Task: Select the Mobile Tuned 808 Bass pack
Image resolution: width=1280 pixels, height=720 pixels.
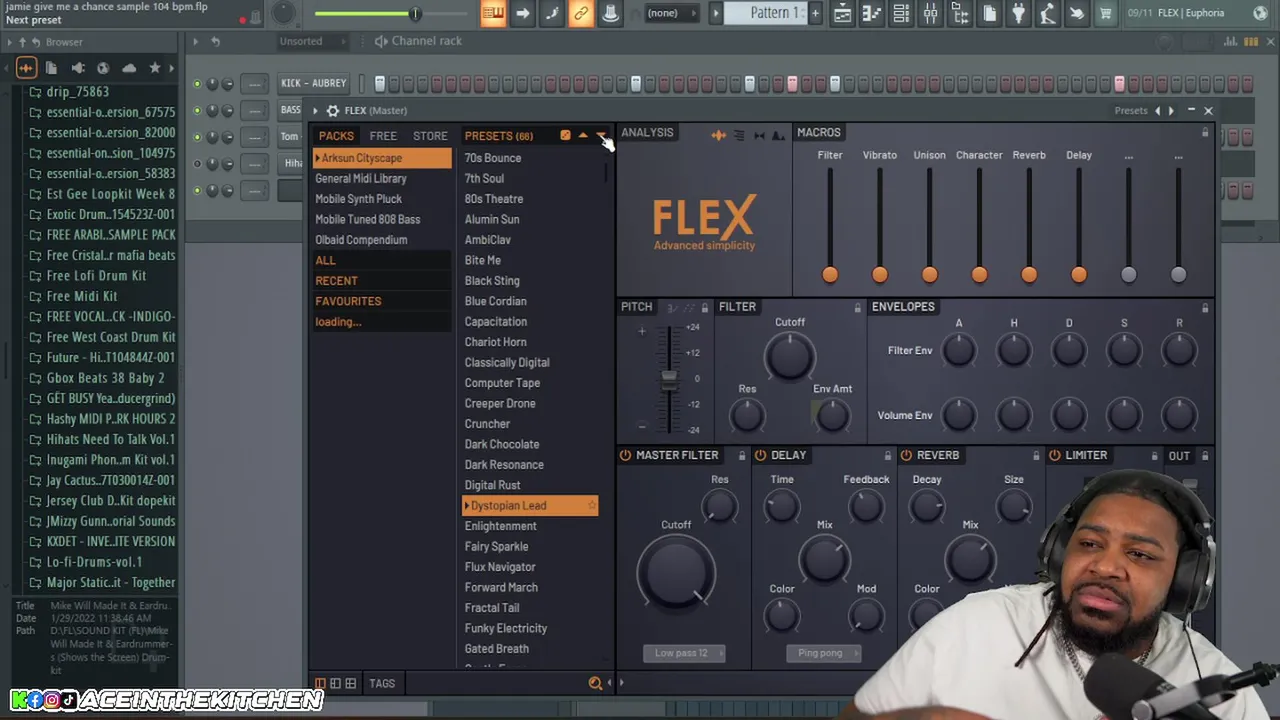Action: [x=368, y=219]
